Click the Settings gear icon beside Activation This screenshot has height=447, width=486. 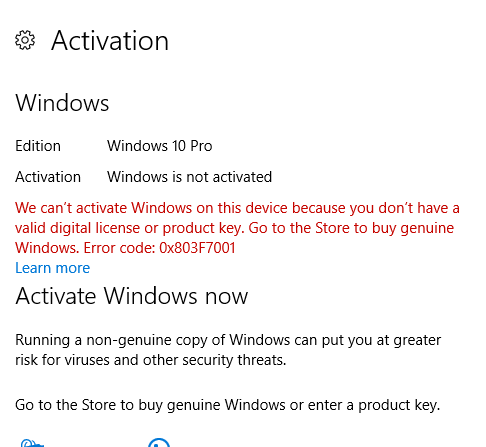pos(25,40)
